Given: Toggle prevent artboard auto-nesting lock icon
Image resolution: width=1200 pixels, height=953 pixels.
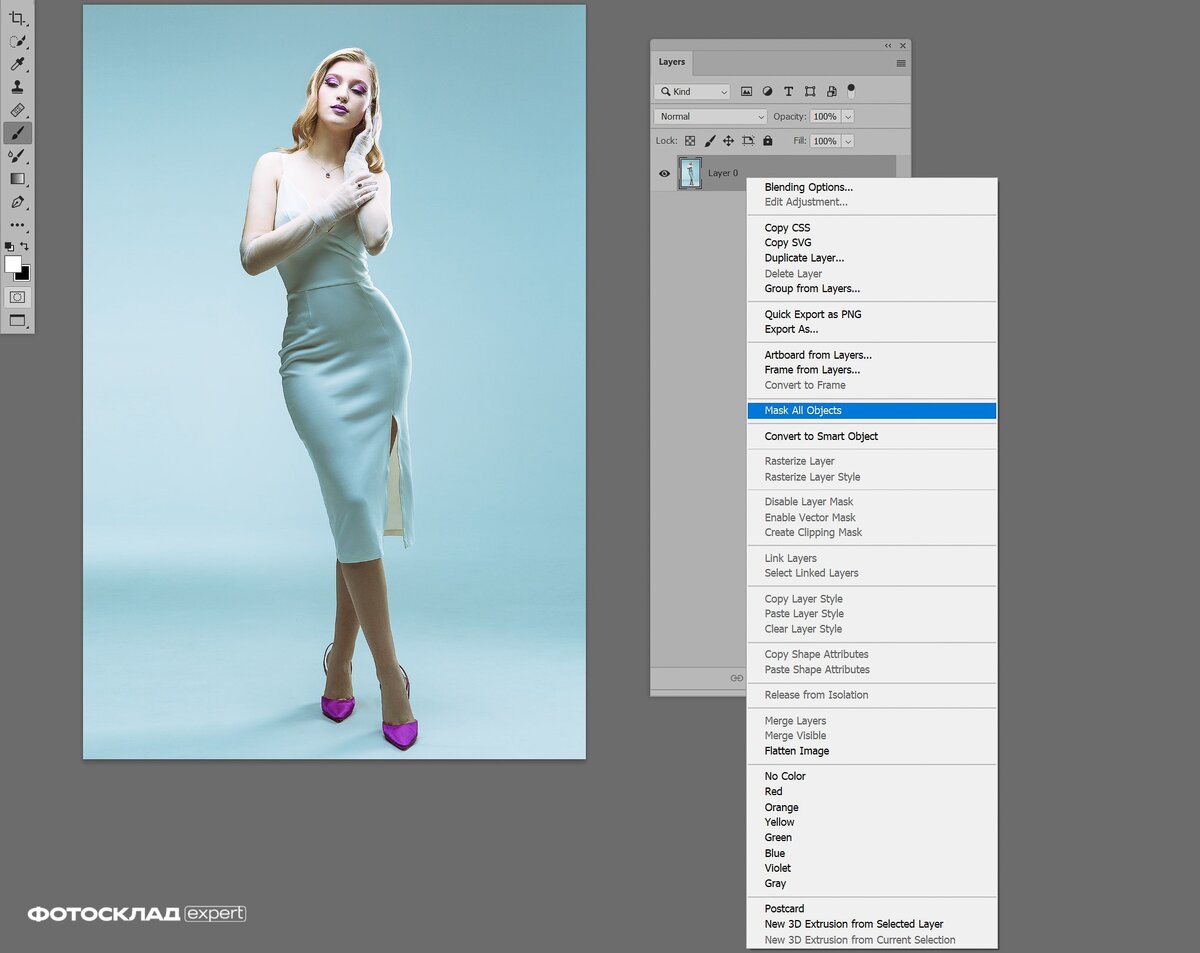Looking at the screenshot, I should click(x=748, y=141).
